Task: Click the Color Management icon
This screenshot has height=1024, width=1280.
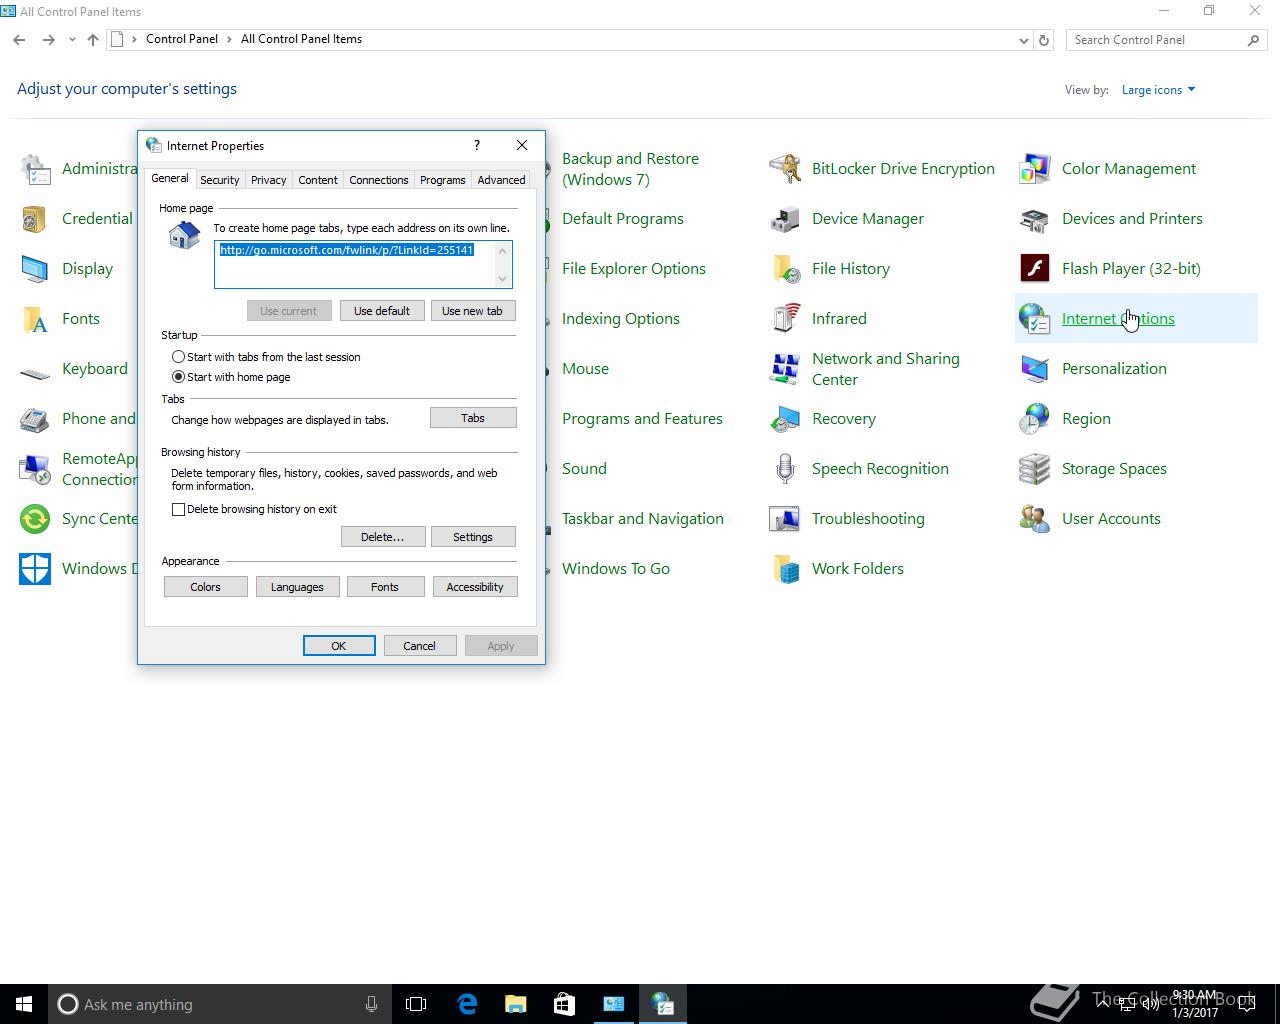Action: pyautogui.click(x=1035, y=169)
